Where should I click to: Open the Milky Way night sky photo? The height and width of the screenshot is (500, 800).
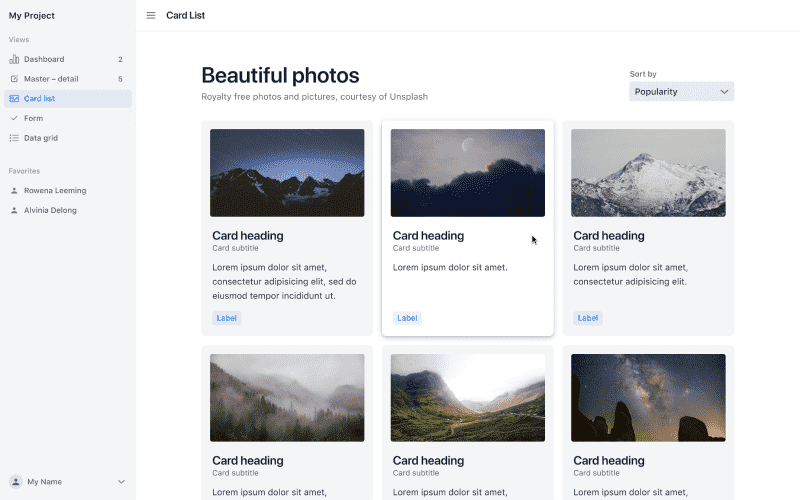coord(648,397)
